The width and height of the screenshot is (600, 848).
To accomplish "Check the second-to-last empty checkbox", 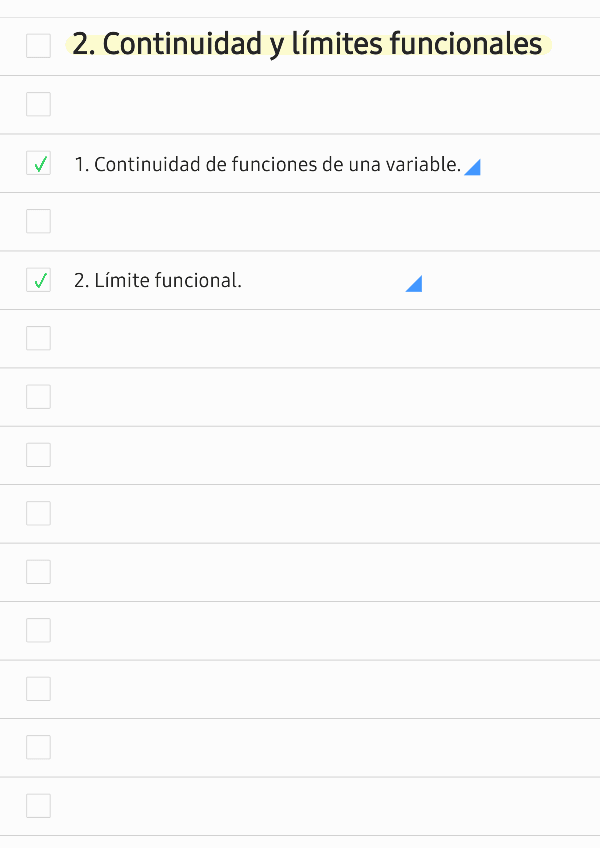I will click(x=38, y=747).
